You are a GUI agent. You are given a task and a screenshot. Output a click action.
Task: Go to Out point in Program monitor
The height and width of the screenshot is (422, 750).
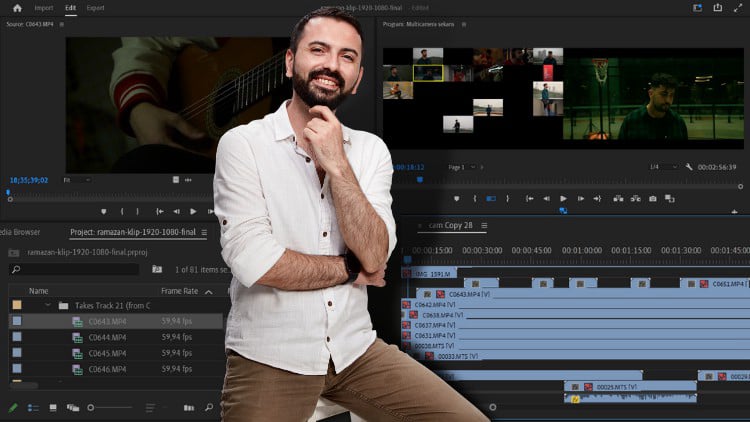coord(597,199)
